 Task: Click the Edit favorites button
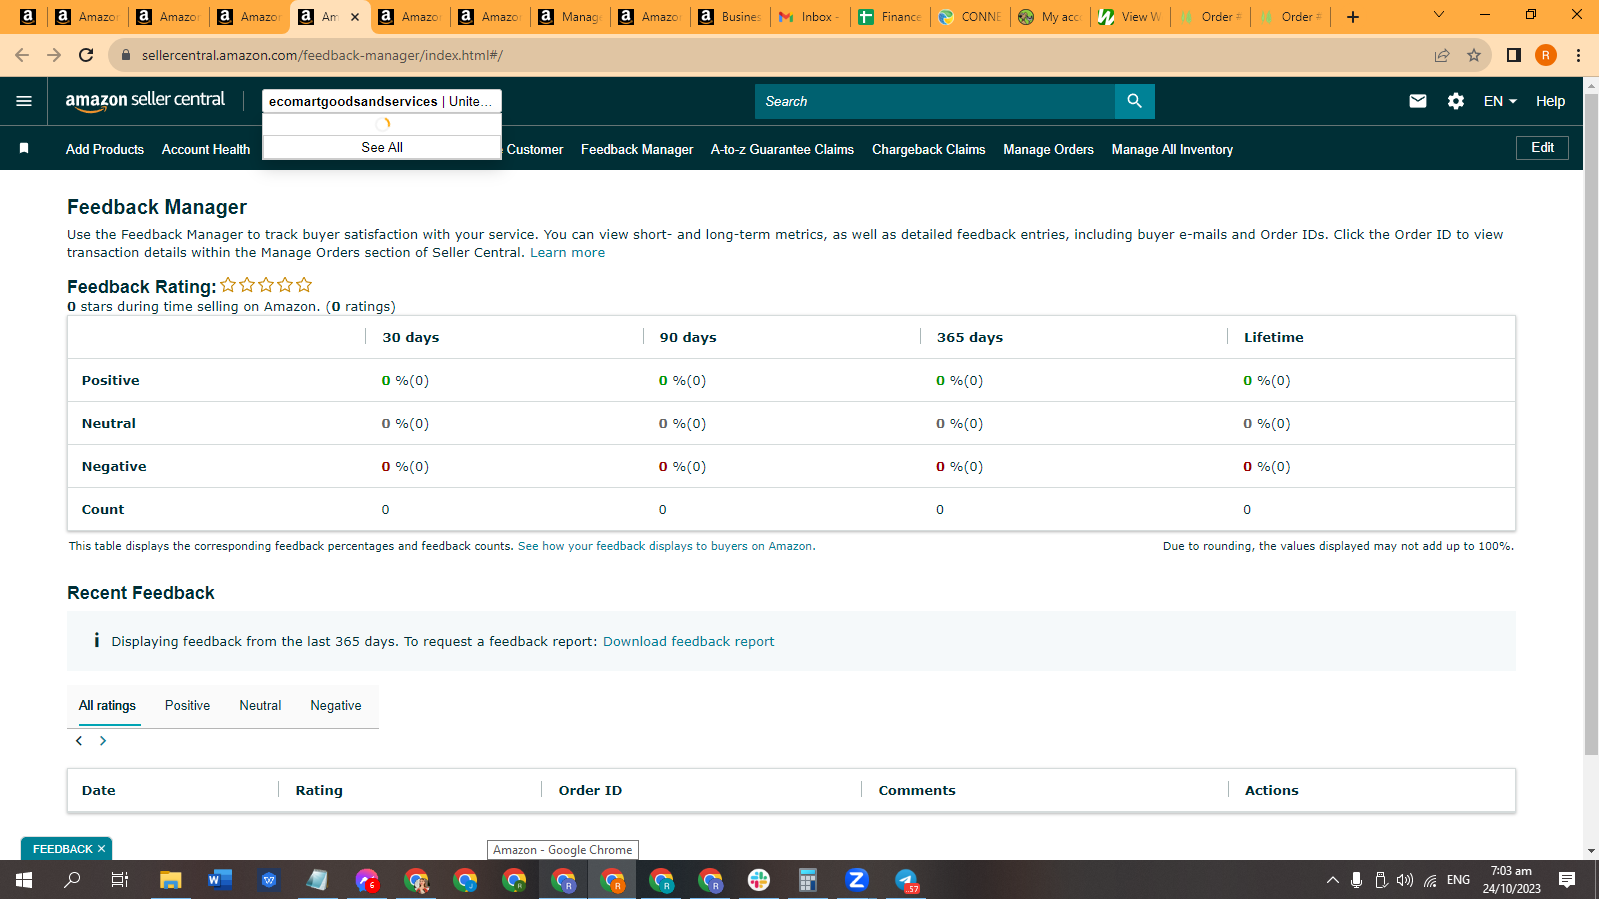tap(1542, 148)
